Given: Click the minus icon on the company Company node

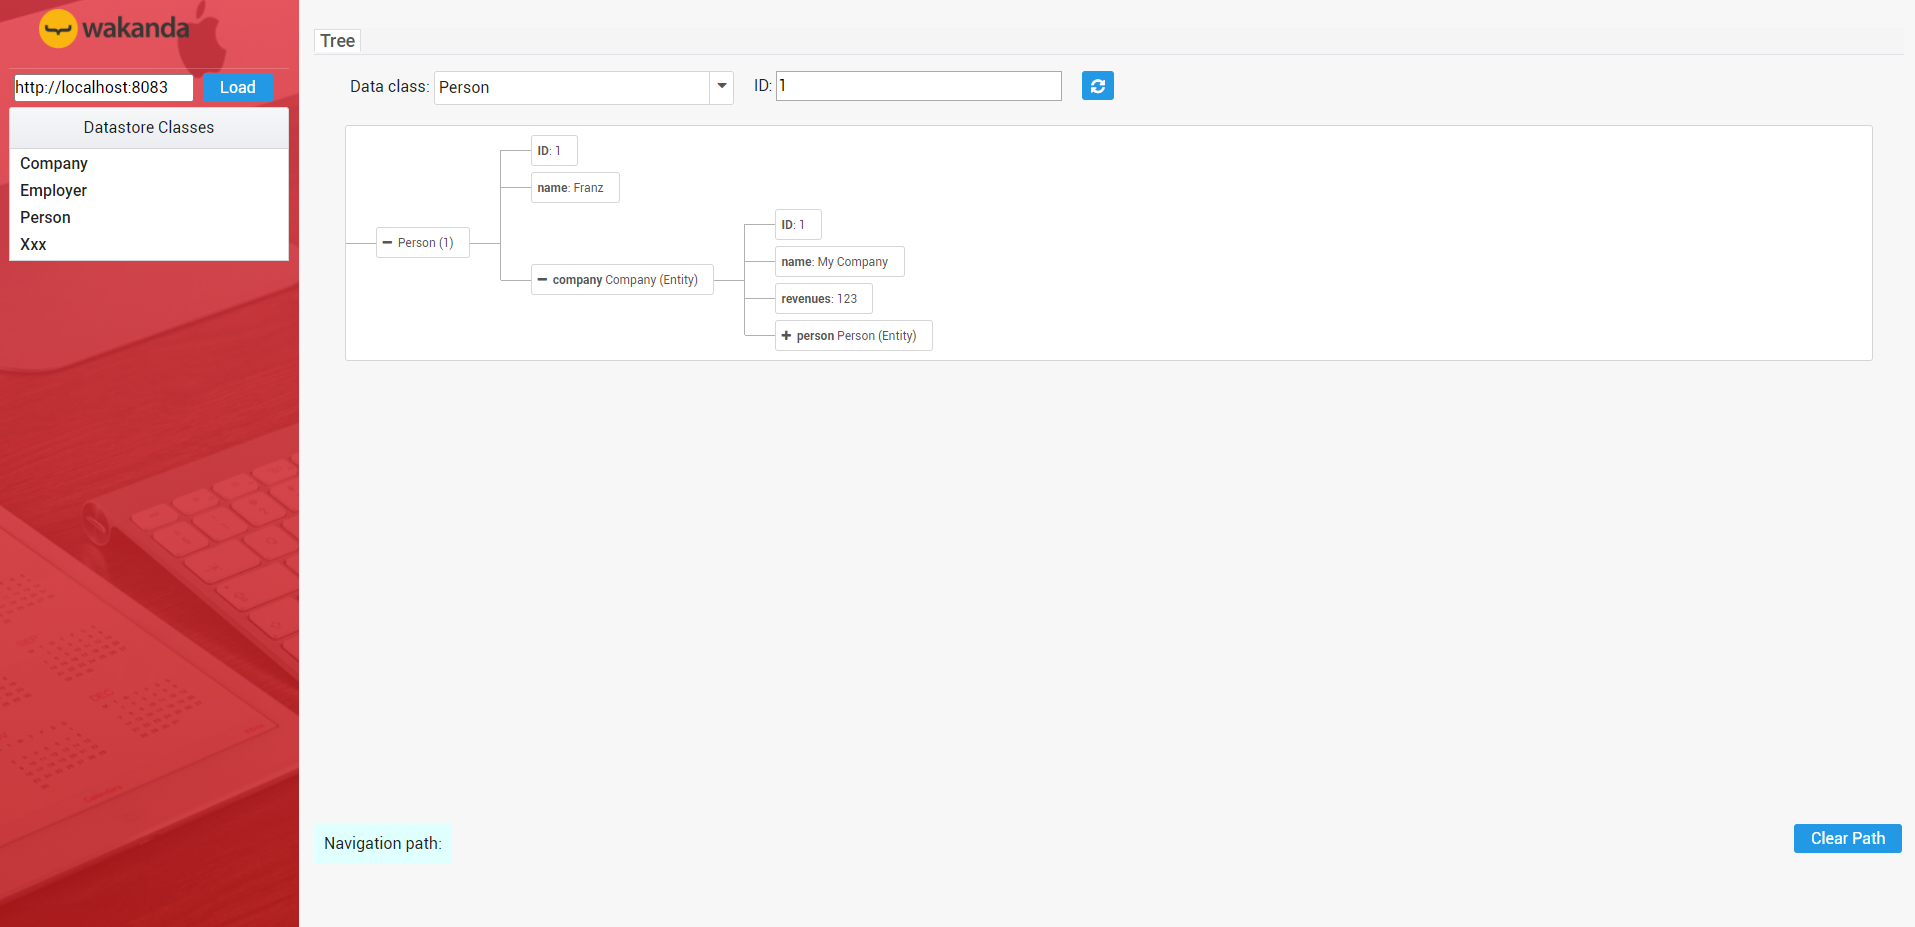Looking at the screenshot, I should pyautogui.click(x=542, y=279).
